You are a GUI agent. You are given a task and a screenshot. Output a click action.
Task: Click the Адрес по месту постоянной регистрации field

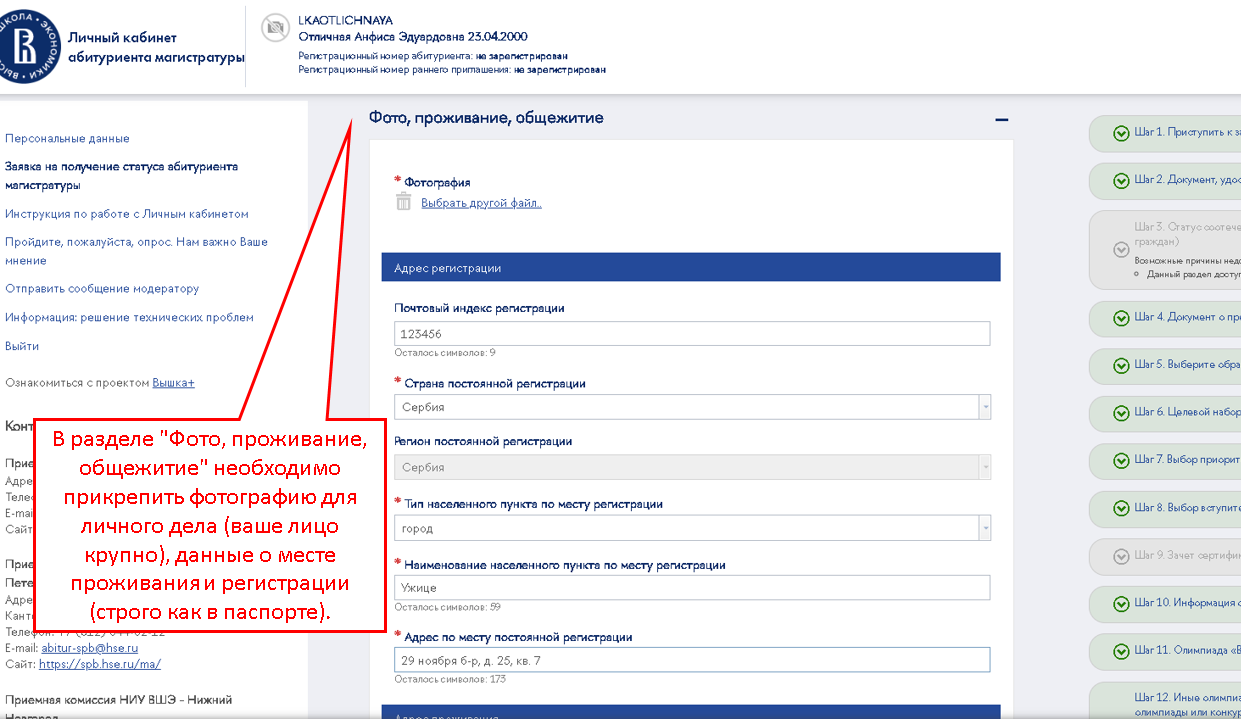692,661
